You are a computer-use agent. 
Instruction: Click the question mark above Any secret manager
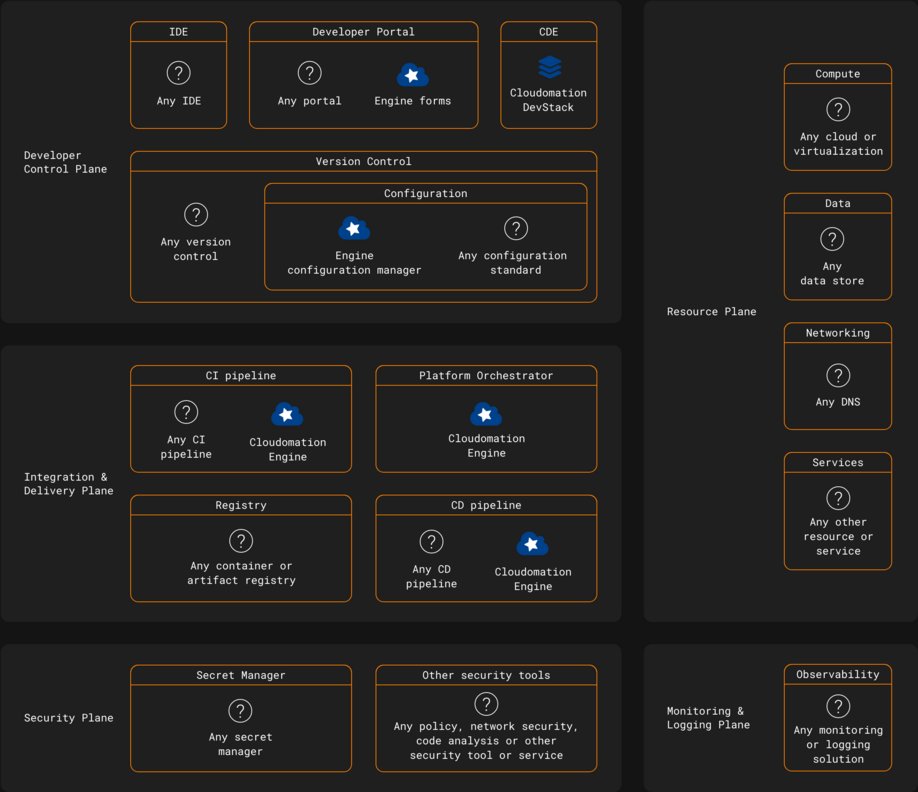point(240,711)
